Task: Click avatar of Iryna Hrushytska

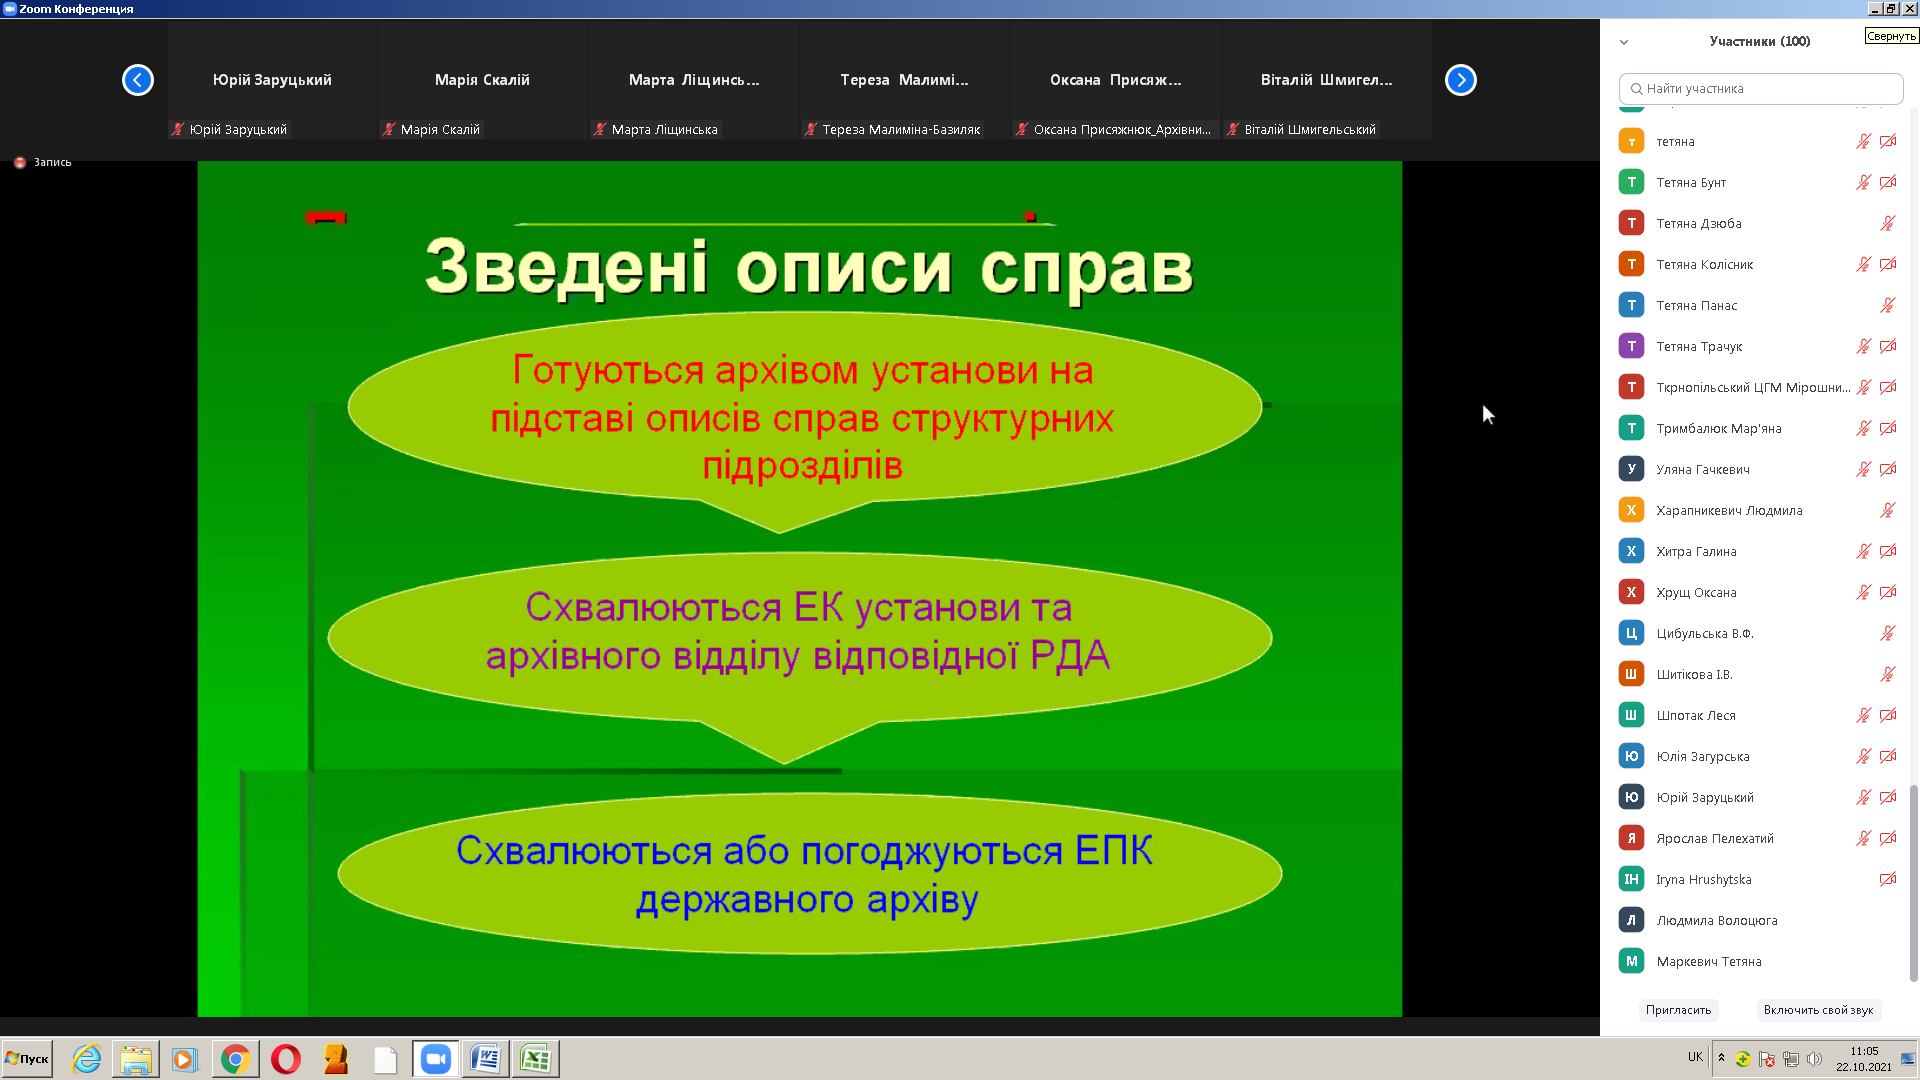Action: tap(1631, 879)
